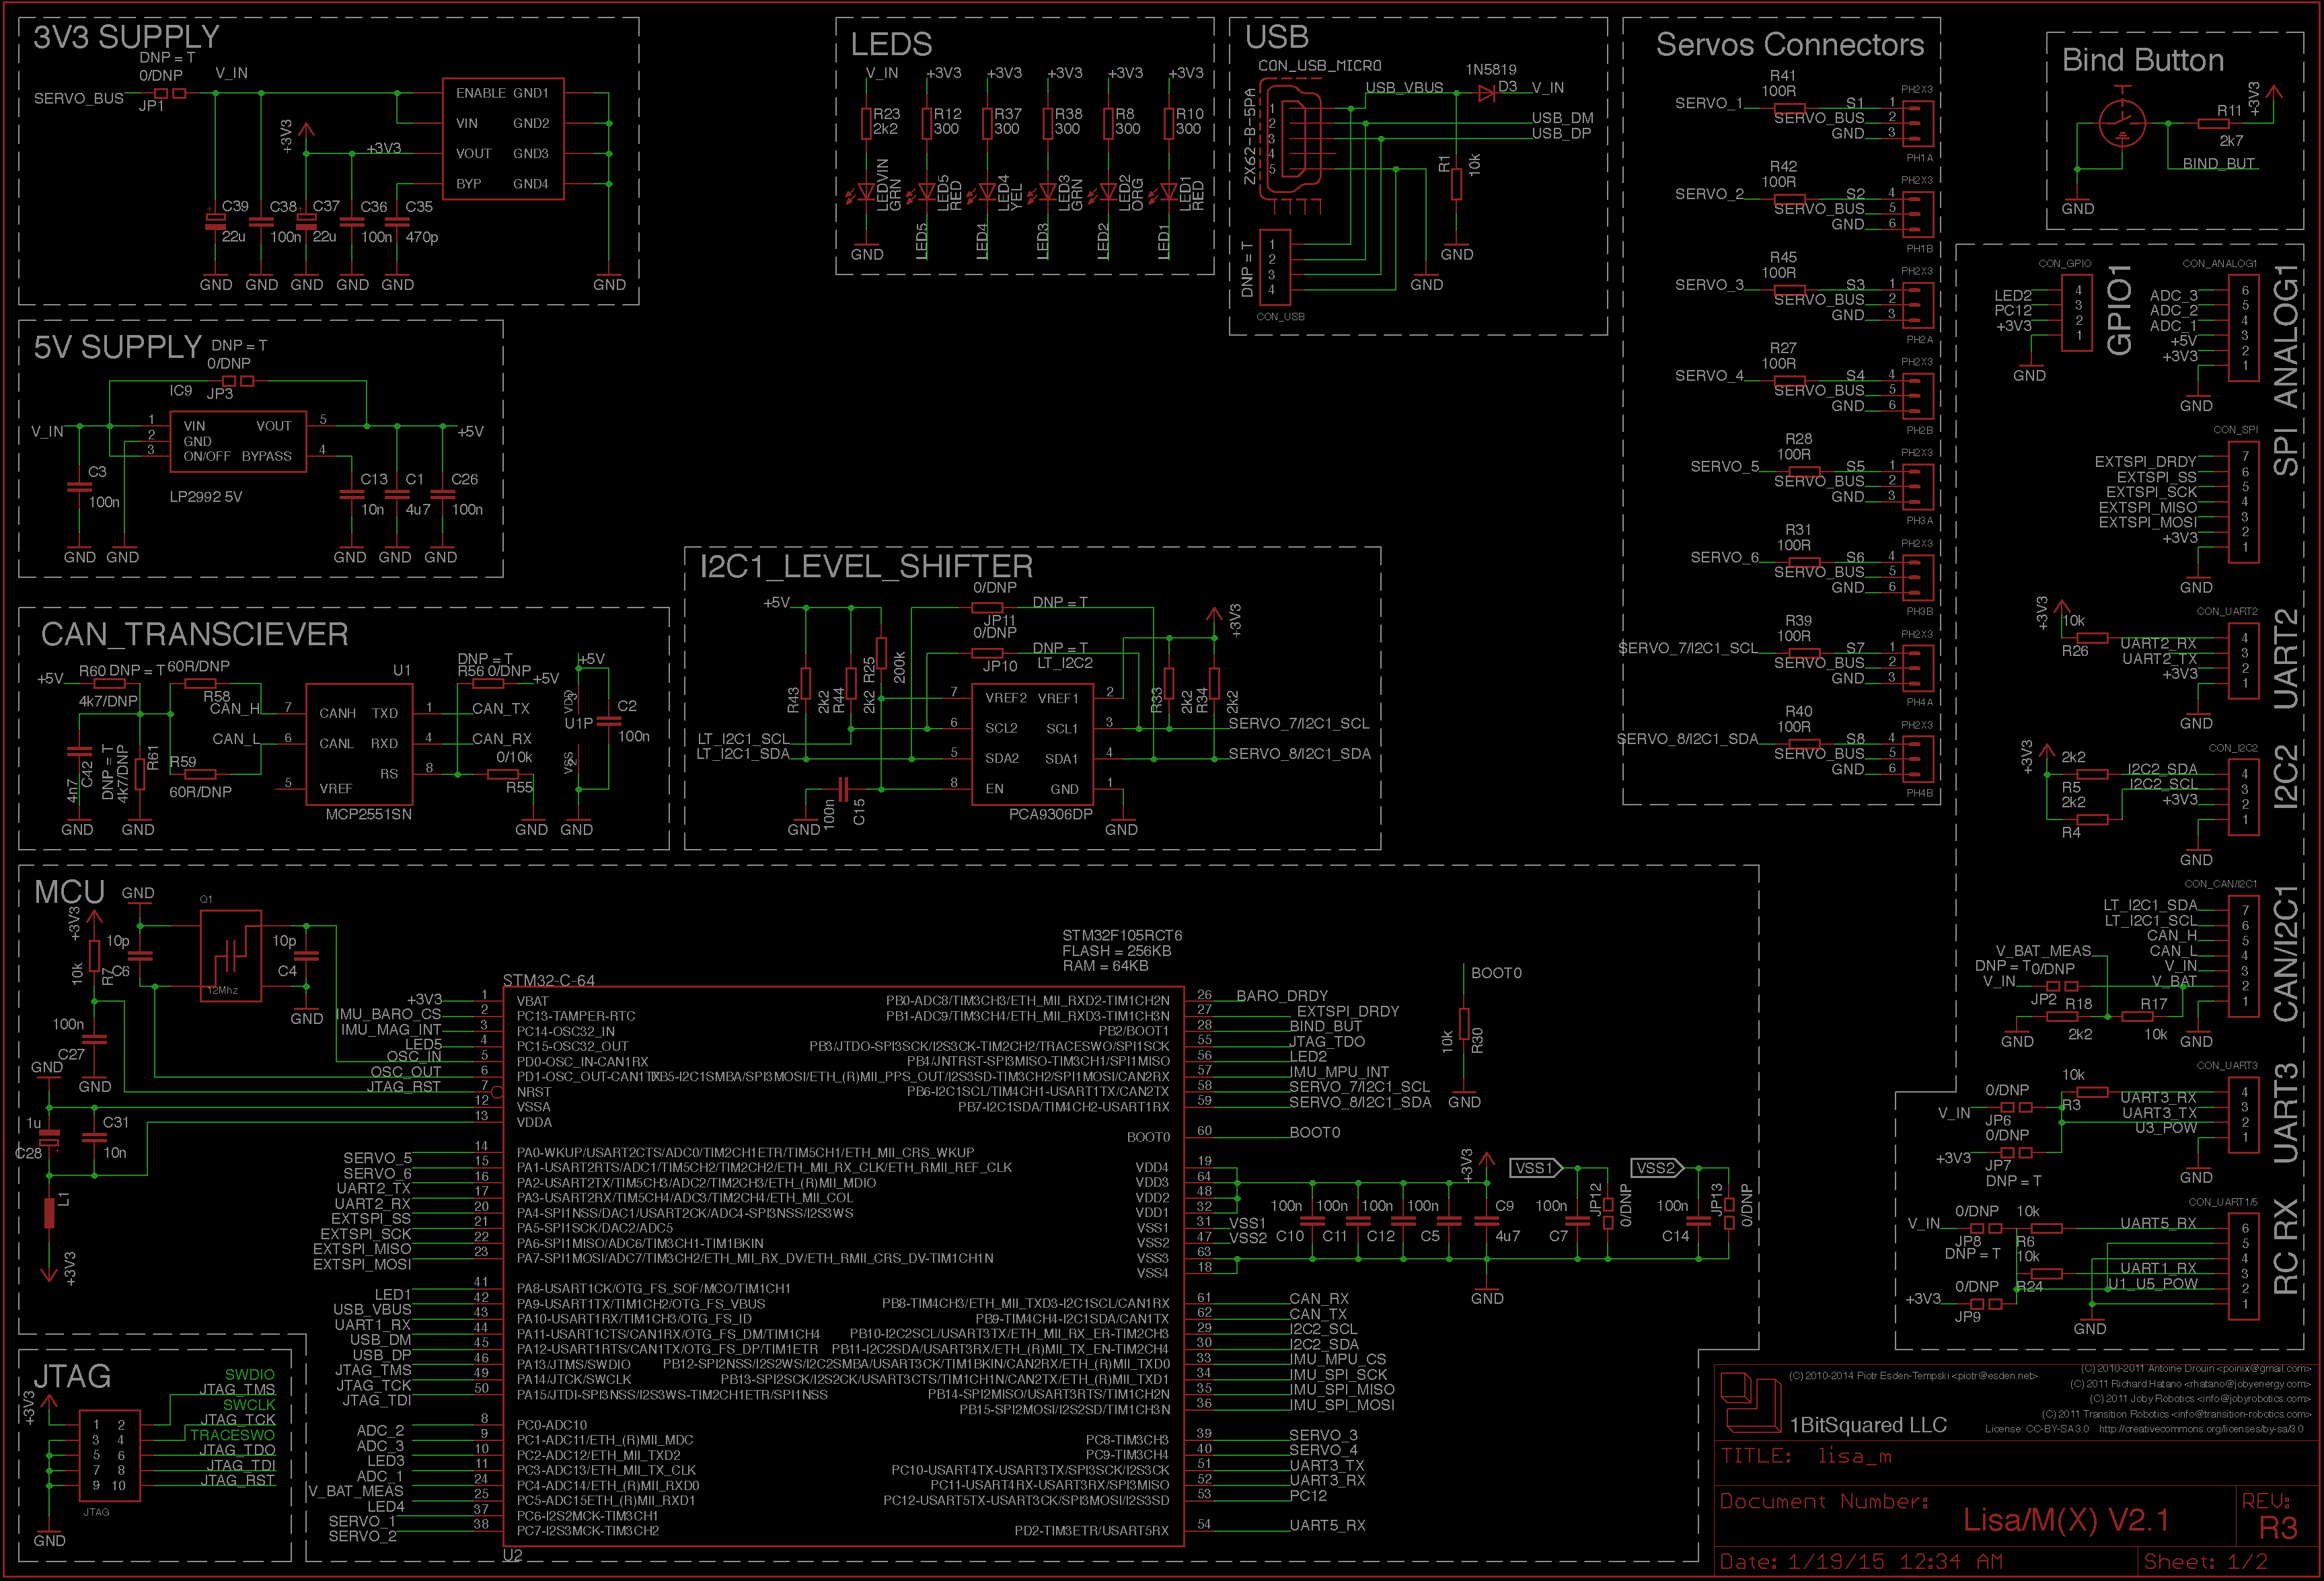2324x1581 pixels.
Task: Click the MCU section heading
Action: pos(70,892)
